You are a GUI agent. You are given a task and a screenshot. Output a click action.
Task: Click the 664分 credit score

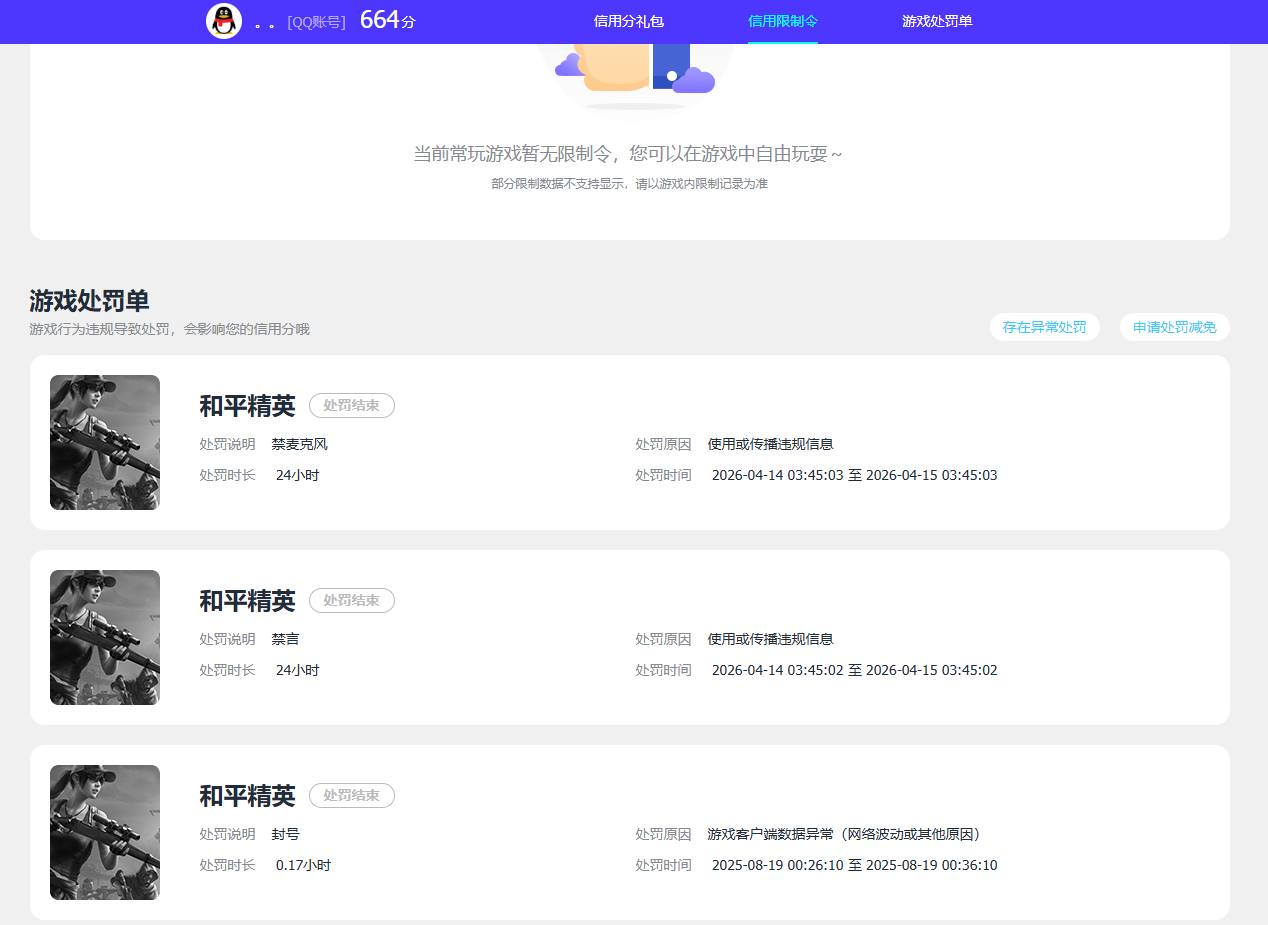[x=387, y=20]
